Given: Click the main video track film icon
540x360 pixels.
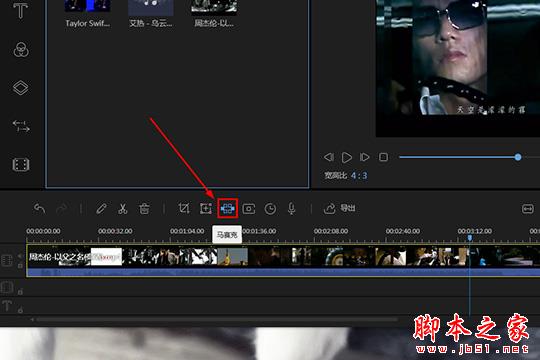Looking at the screenshot, I should coord(7,260).
